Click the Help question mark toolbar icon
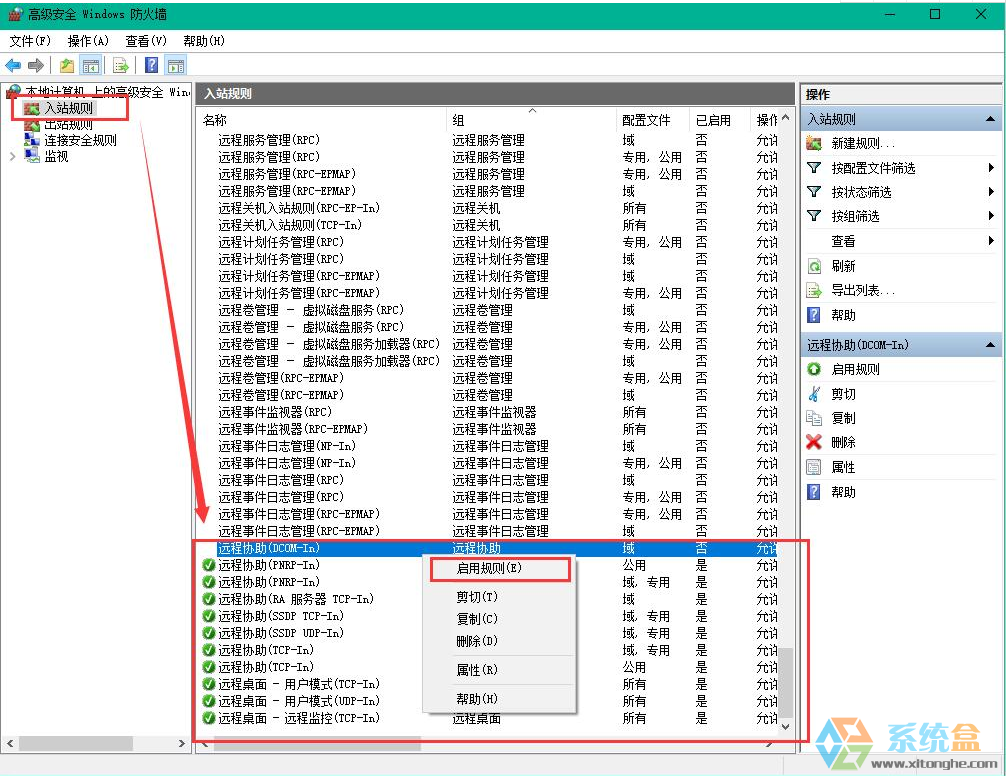1008x776 pixels. [152, 65]
